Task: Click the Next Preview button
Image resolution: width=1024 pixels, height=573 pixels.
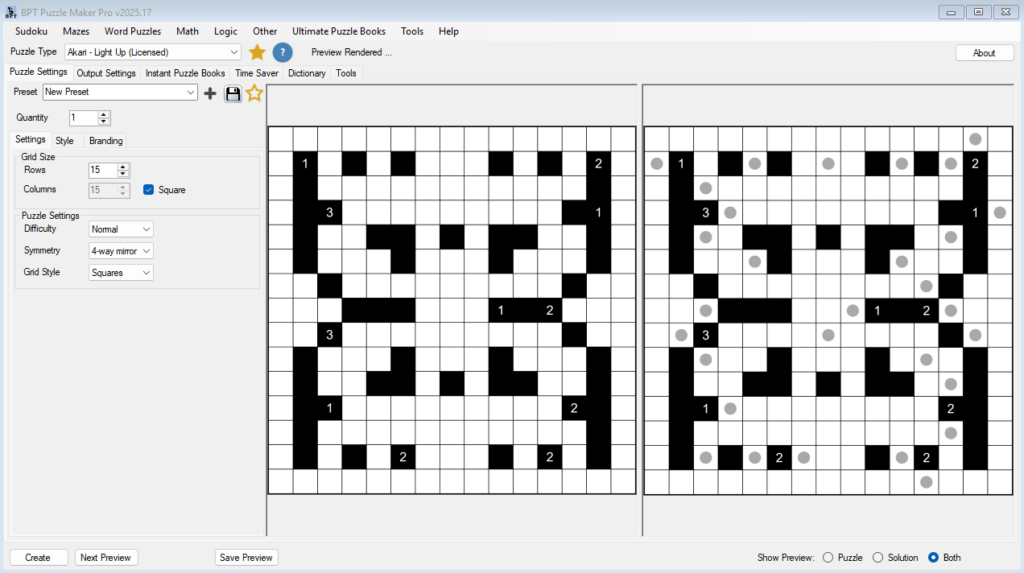Action: click(x=107, y=557)
